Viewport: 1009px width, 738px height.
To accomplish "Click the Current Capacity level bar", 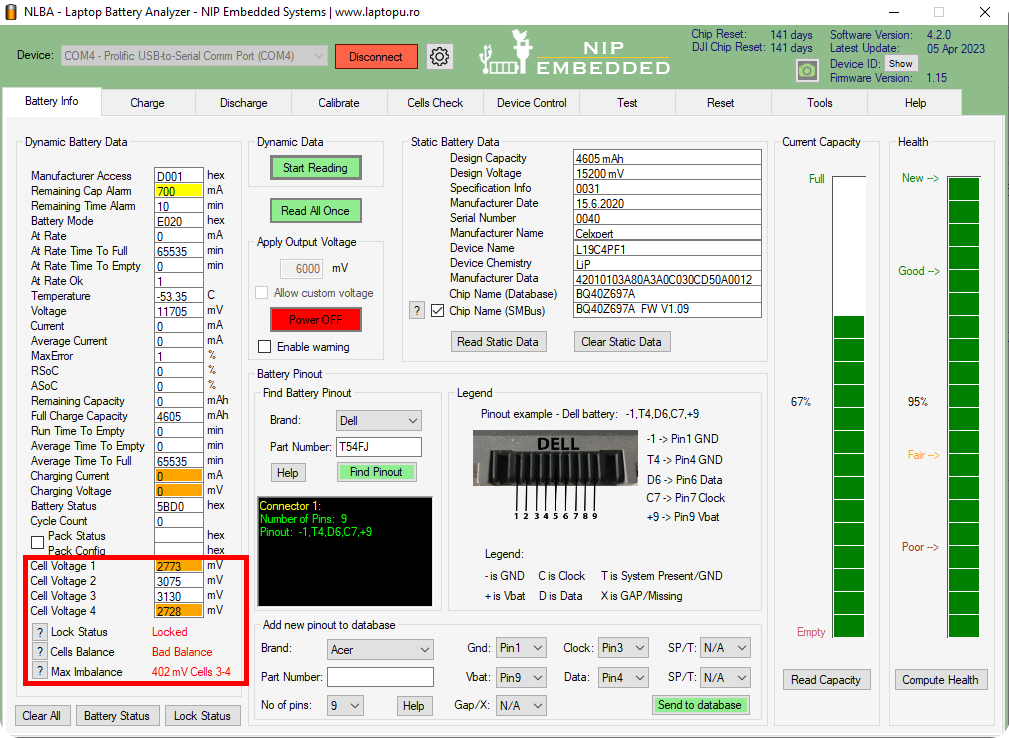I will pyautogui.click(x=849, y=407).
